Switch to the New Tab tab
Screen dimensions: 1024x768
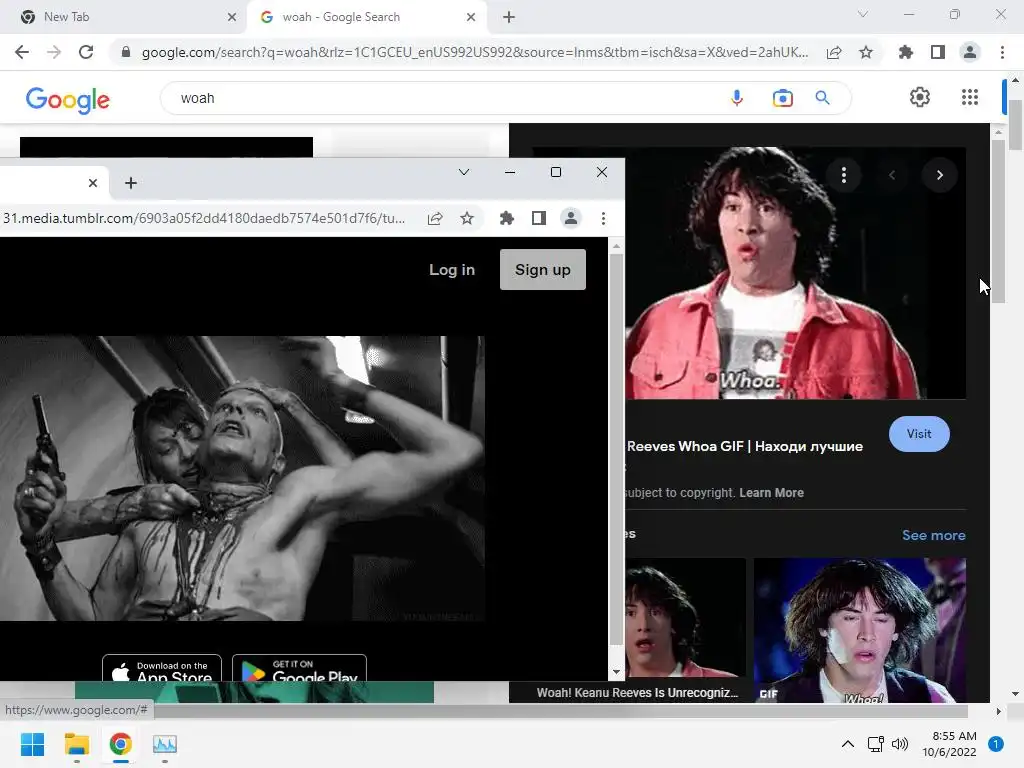124,17
